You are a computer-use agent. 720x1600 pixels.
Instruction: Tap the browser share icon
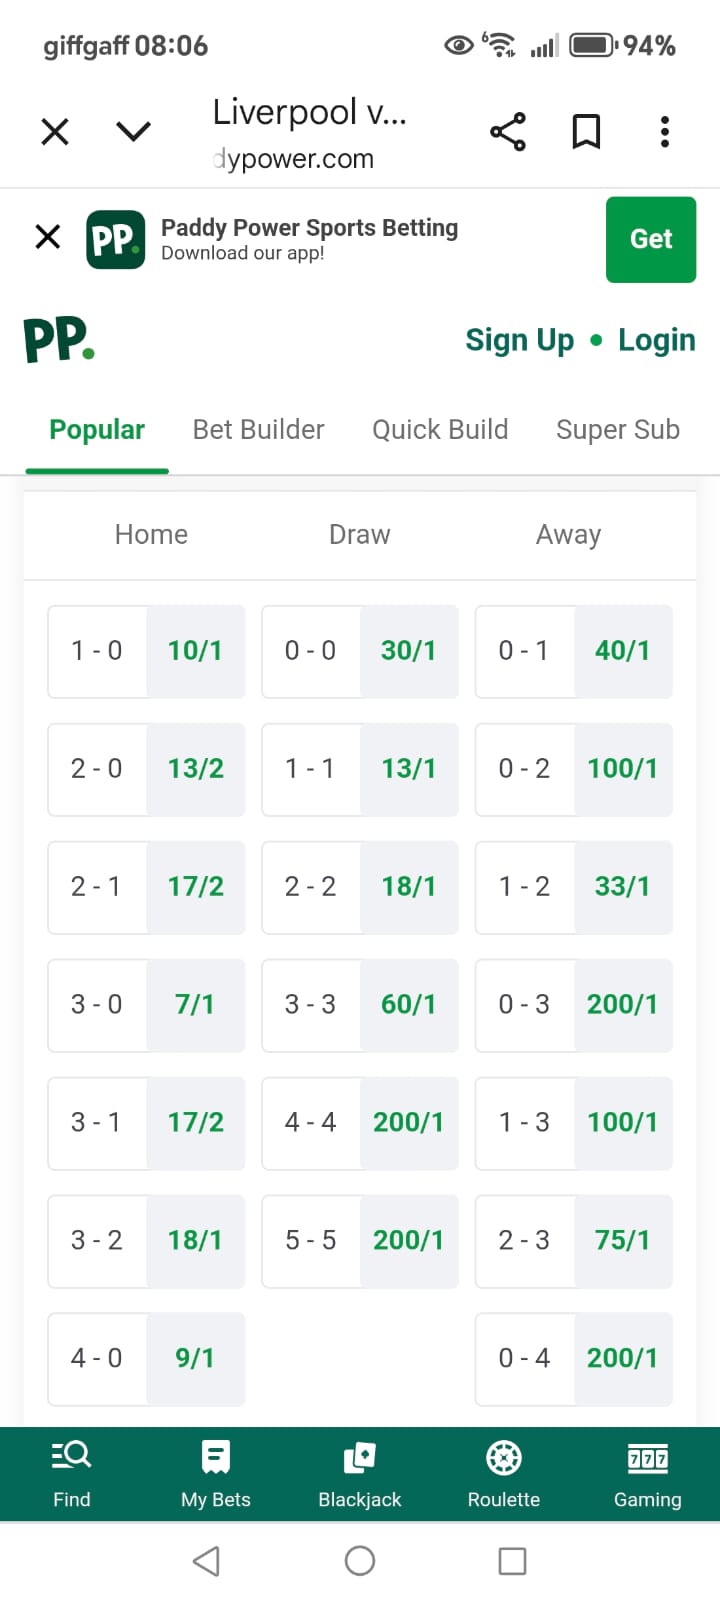click(508, 132)
